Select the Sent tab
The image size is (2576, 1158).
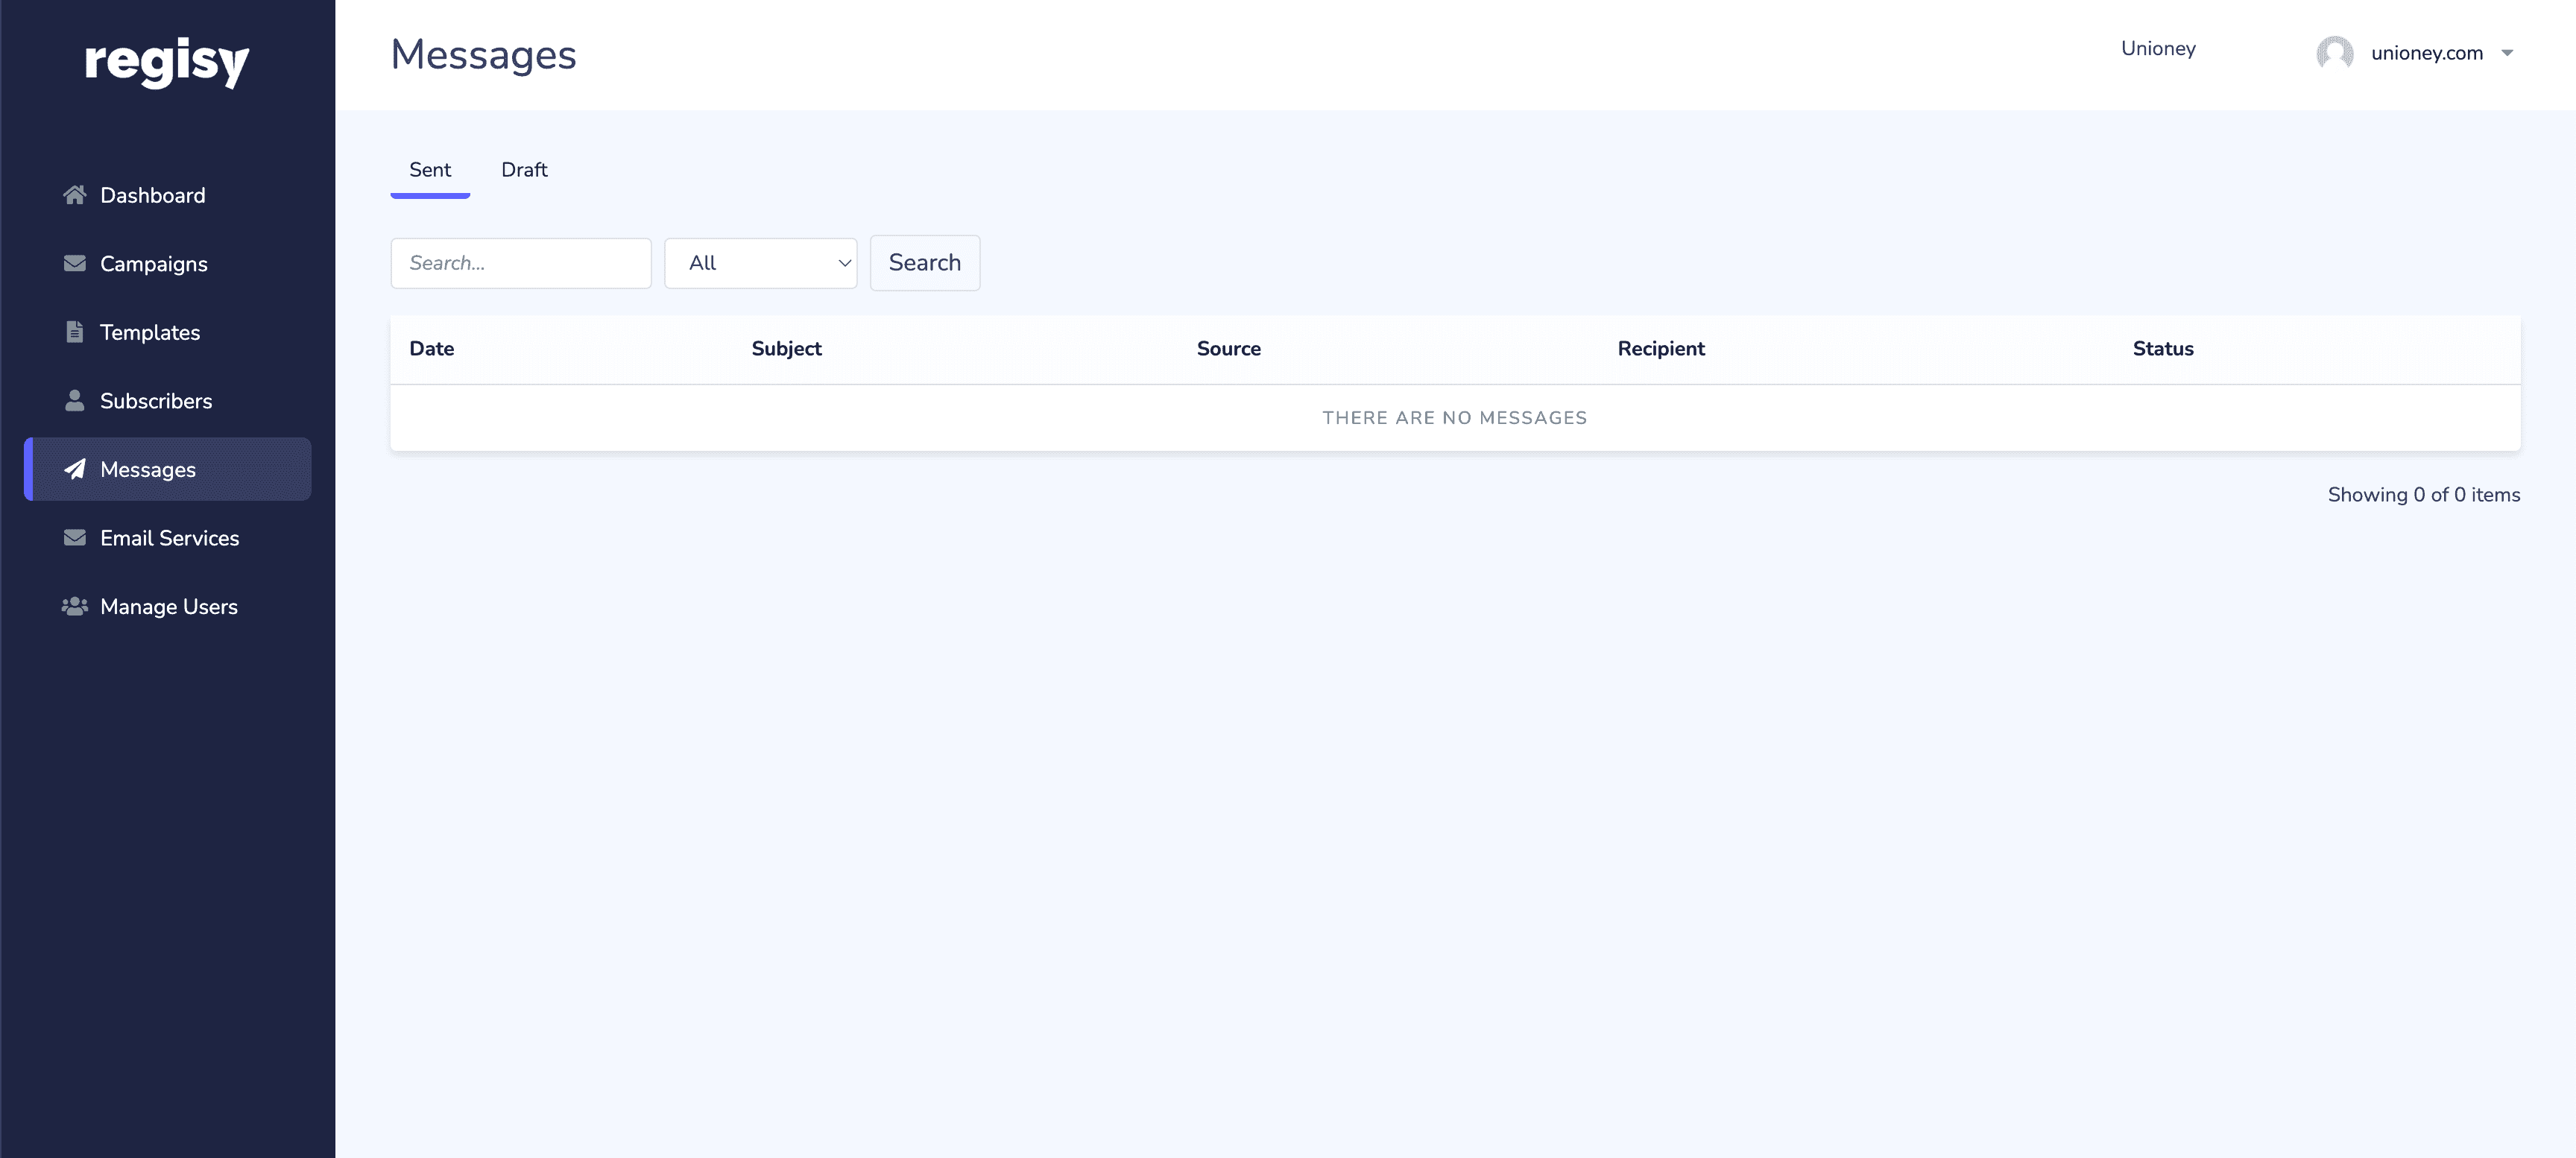pos(430,170)
